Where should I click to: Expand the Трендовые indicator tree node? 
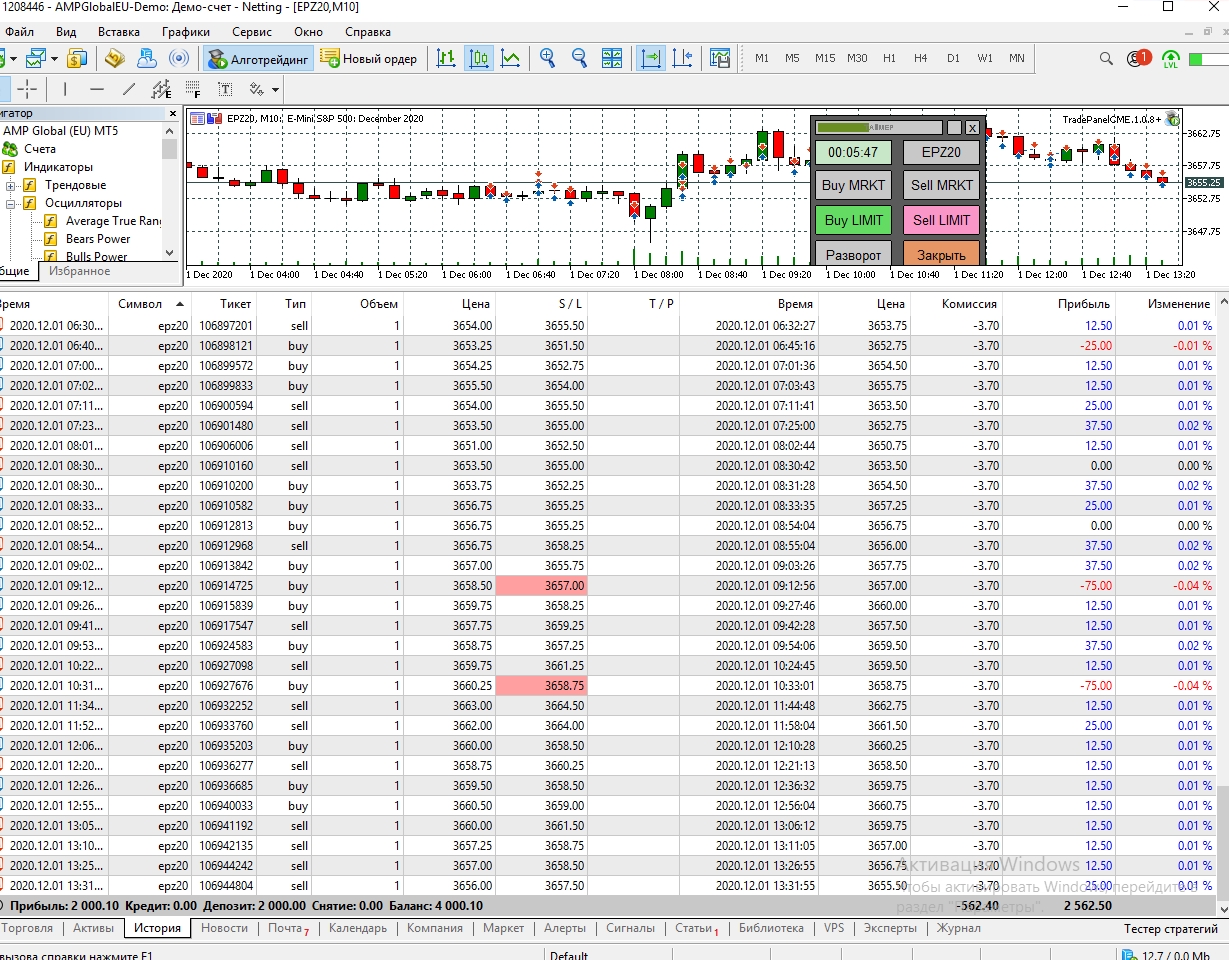tap(11, 185)
